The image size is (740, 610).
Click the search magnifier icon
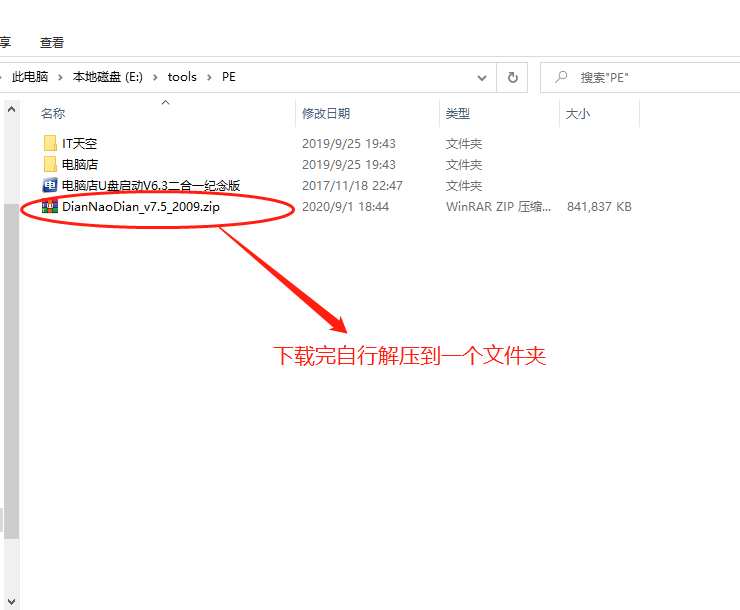561,77
